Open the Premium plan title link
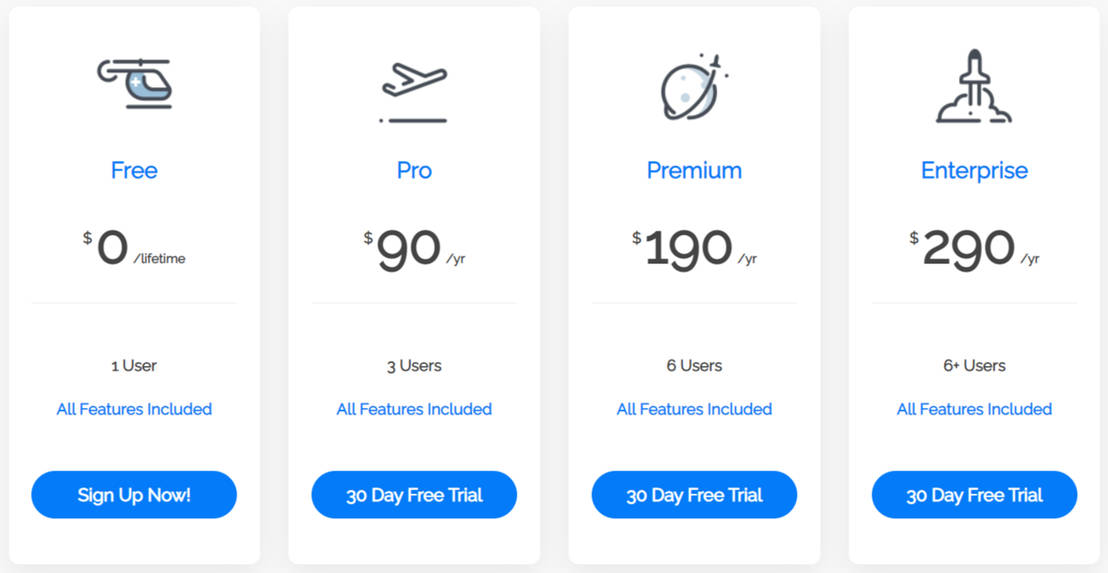 [x=694, y=170]
